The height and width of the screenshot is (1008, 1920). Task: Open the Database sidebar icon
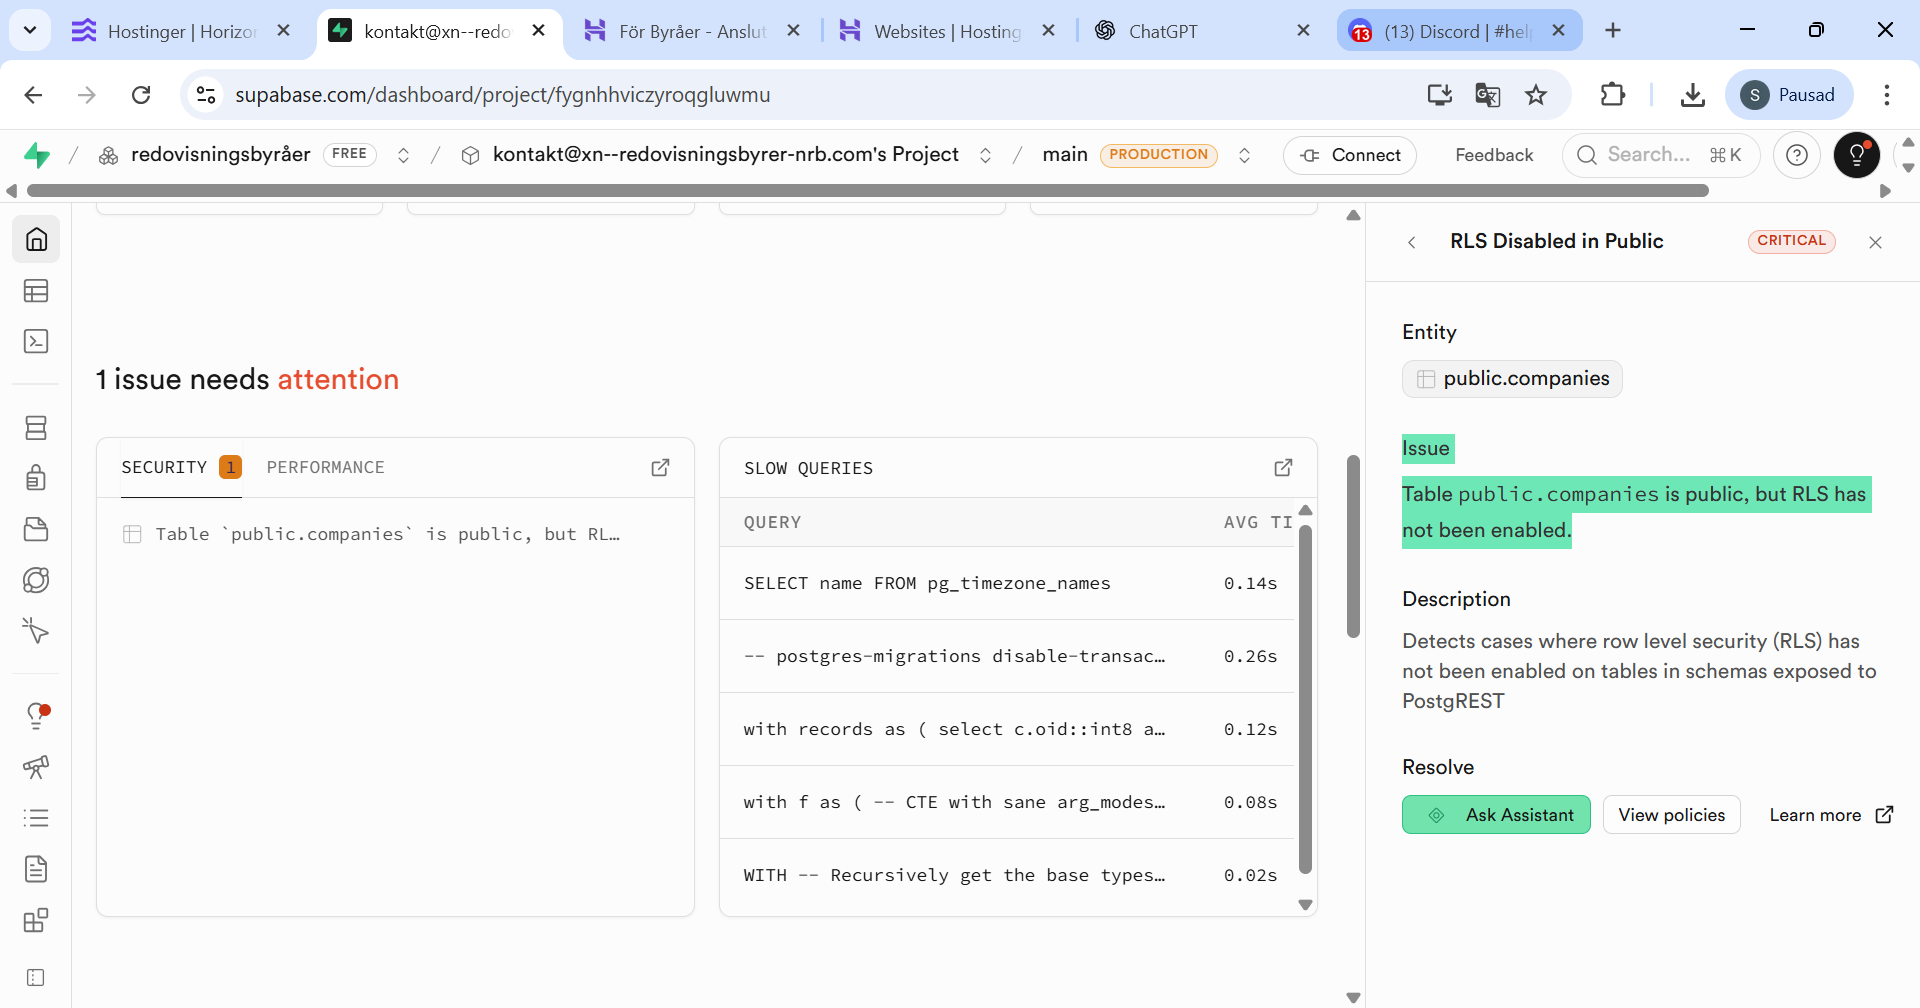36,428
